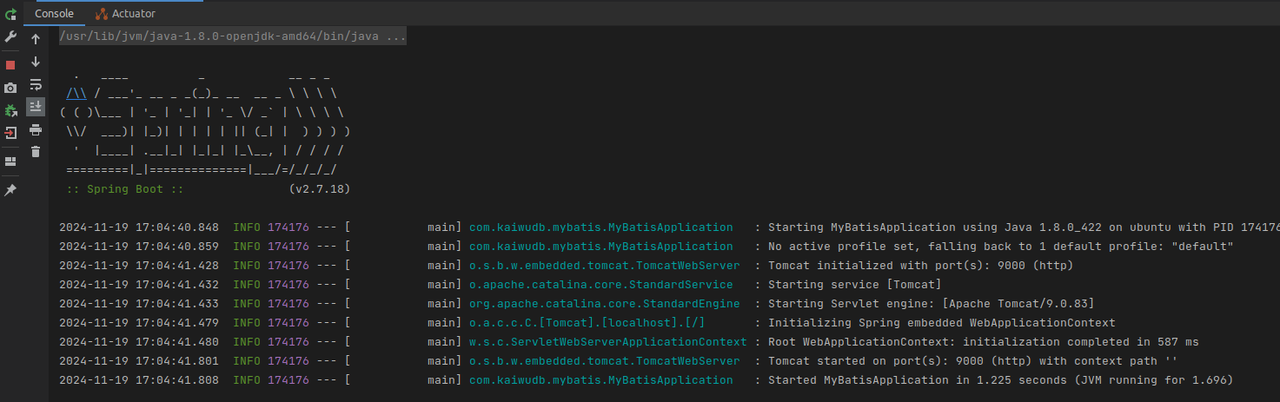Stop the running MyBatisApplication process

(10, 64)
